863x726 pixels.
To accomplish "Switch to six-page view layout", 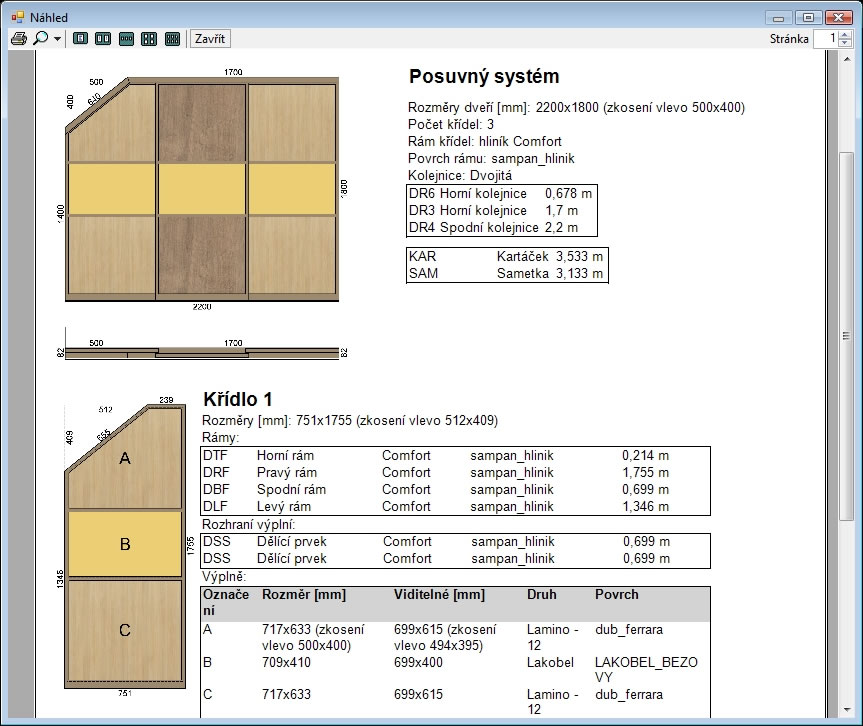I will coord(172,39).
